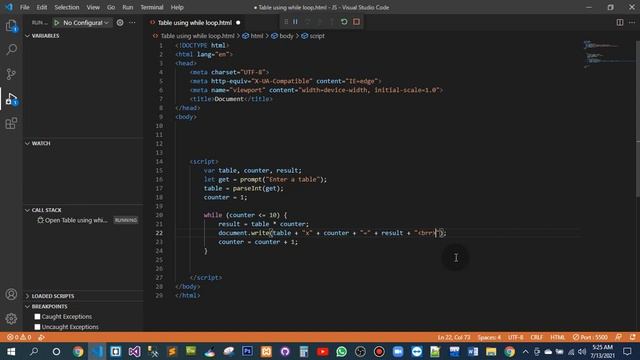Viewport: 640px width, 360px height.
Task: Open the Terminal menu
Action: pos(152,7)
